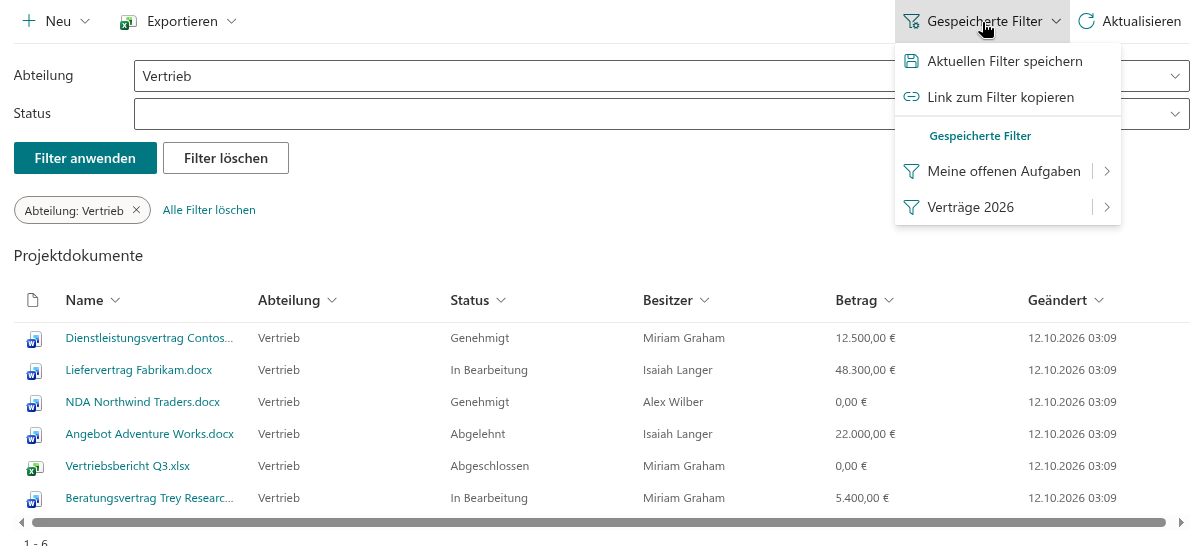Collapse the Gespeicherte Filter dropdown chevron
The image size is (1200, 546).
1056,21
